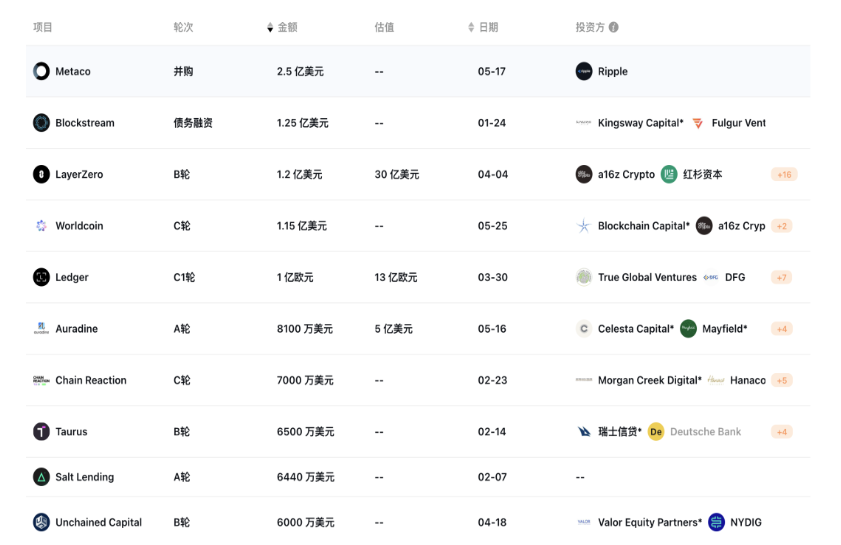This screenshot has width=841, height=545.
Task: Click the Blockstream logo icon
Action: point(41,123)
